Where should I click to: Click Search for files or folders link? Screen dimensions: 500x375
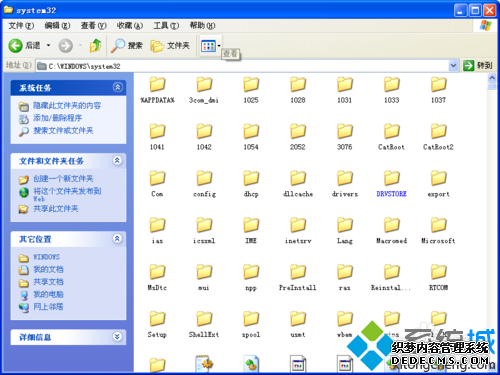[63, 130]
